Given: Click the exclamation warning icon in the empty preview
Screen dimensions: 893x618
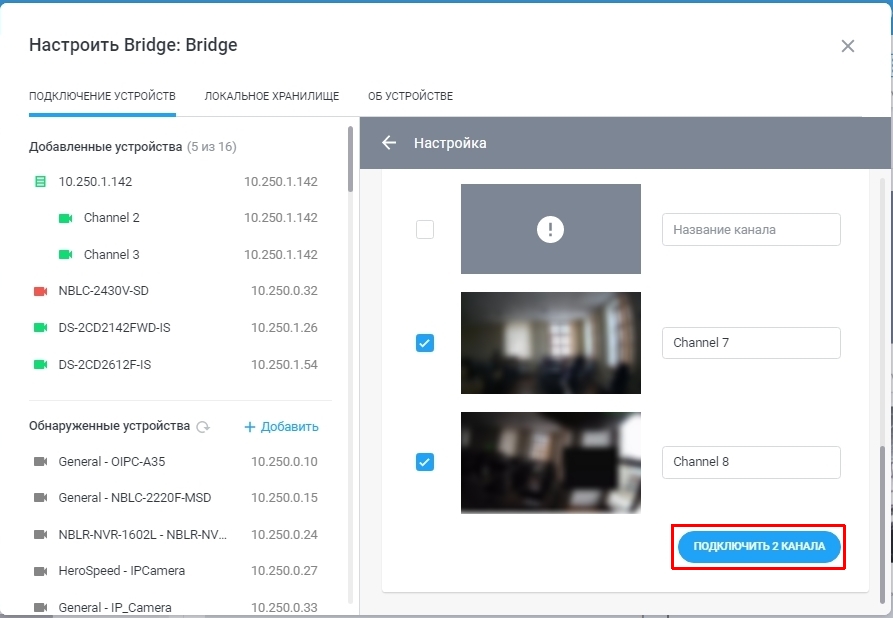Looking at the screenshot, I should 550,230.
